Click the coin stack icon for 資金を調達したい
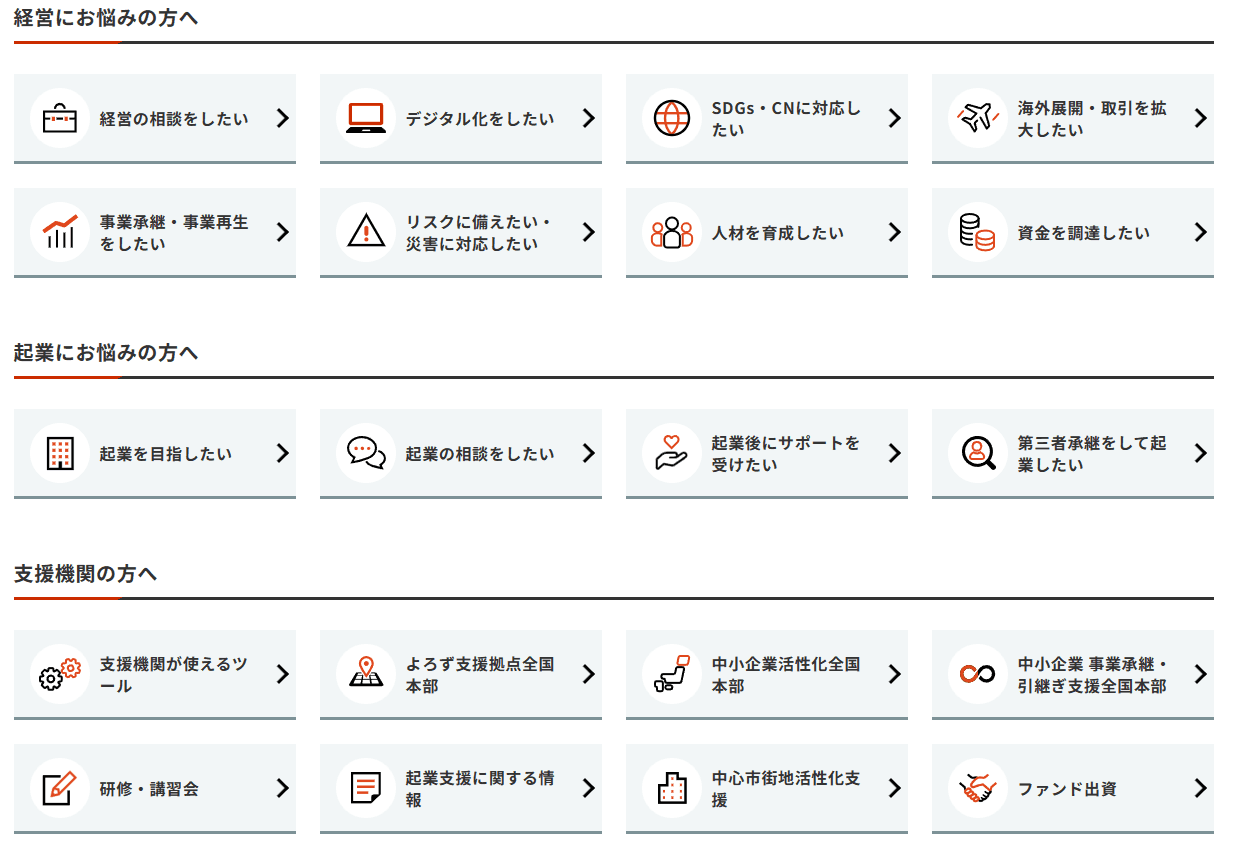The image size is (1238, 842). click(x=977, y=232)
